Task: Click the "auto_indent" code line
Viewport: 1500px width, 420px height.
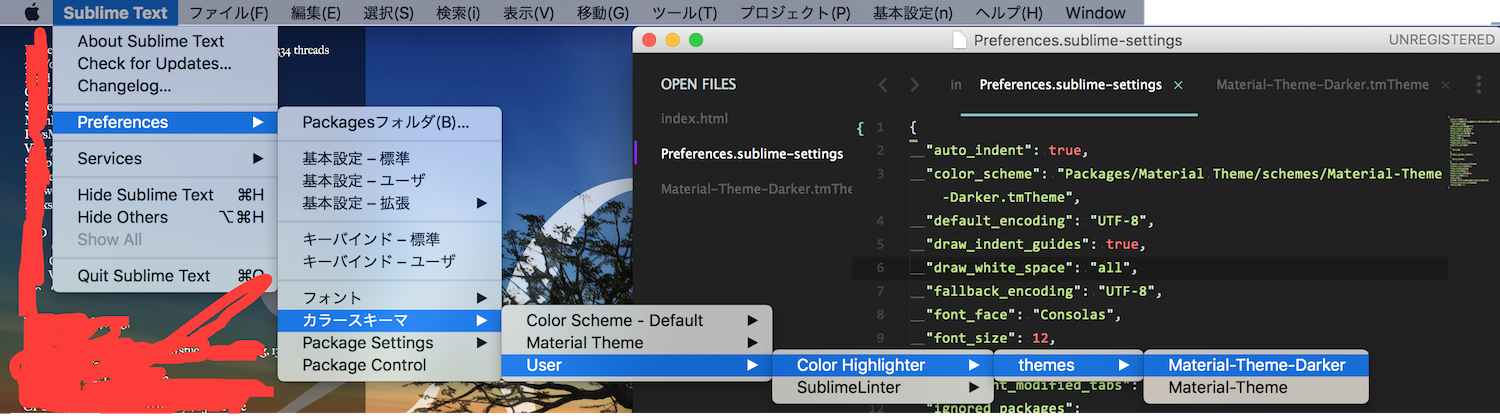Action: [999, 150]
